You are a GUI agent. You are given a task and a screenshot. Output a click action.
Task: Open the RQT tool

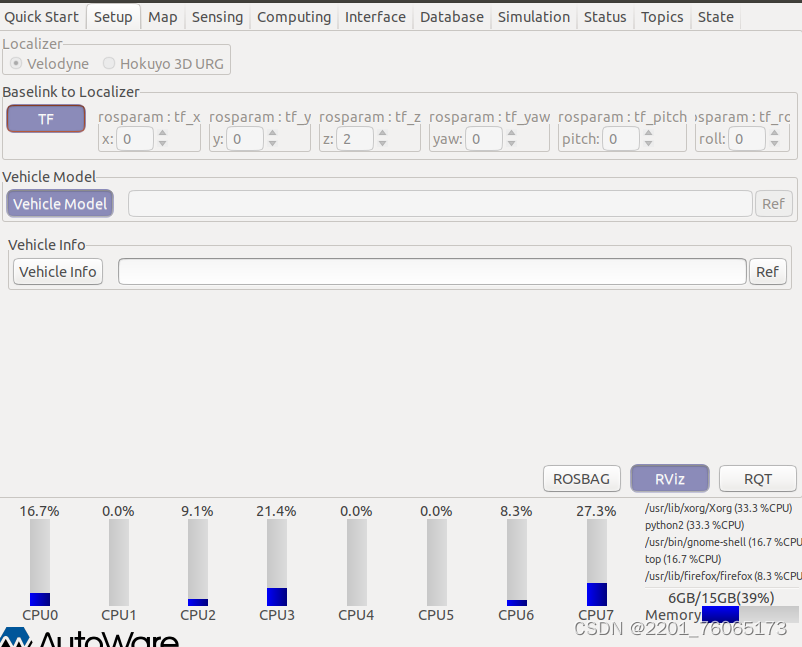point(757,478)
